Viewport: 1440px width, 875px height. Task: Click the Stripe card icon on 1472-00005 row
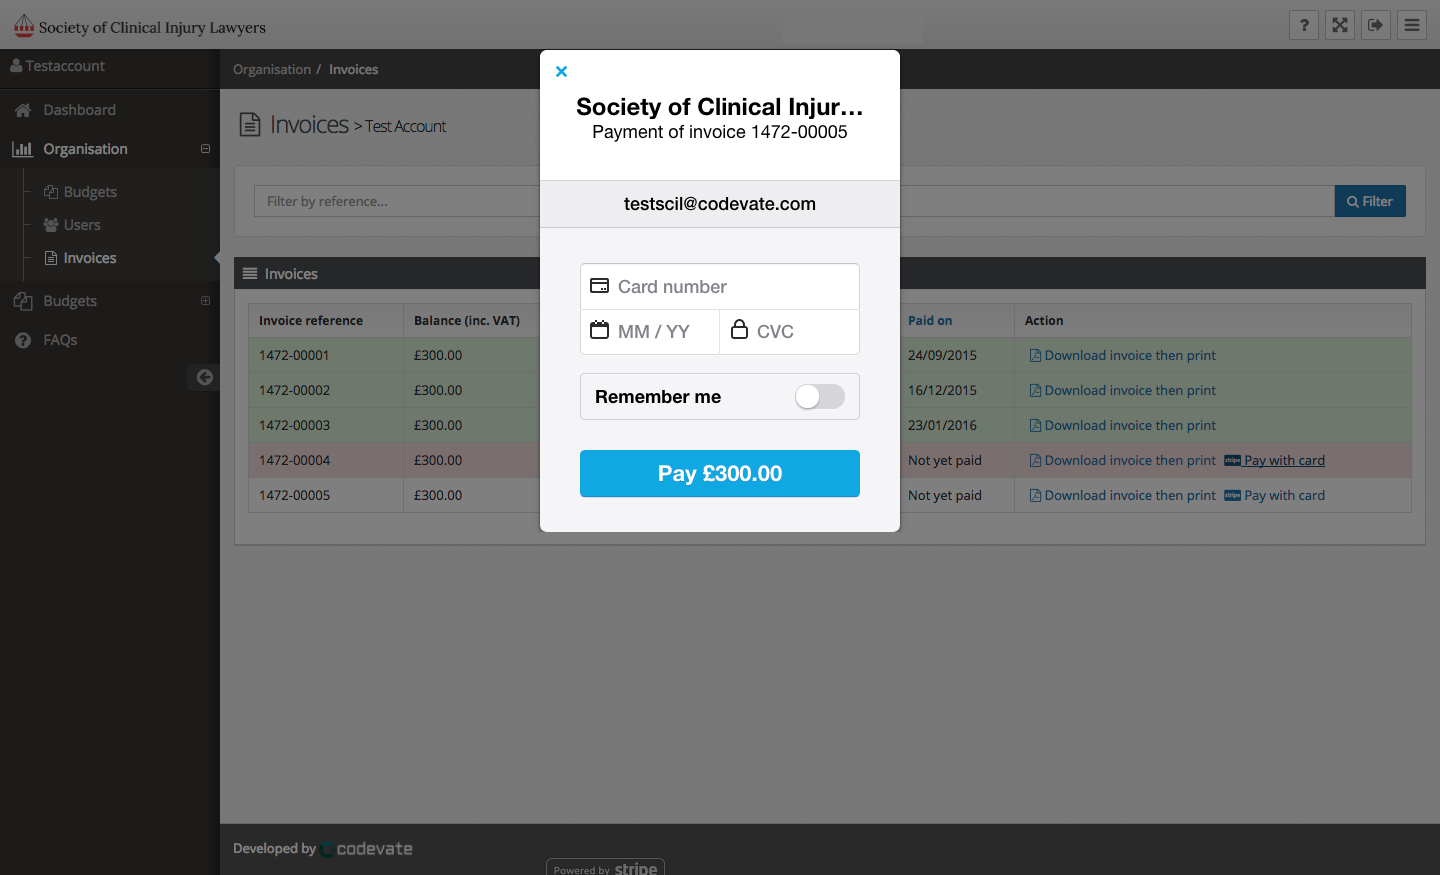pos(1232,496)
